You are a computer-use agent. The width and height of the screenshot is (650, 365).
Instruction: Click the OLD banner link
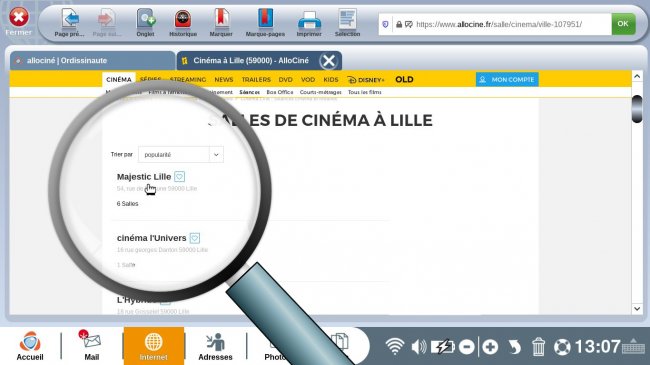coord(404,79)
